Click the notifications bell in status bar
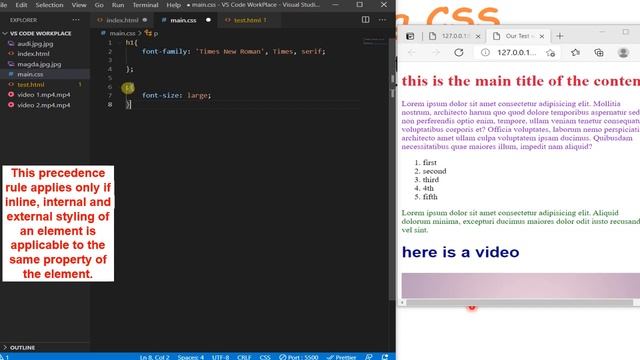The height and width of the screenshot is (360, 640). (x=385, y=357)
